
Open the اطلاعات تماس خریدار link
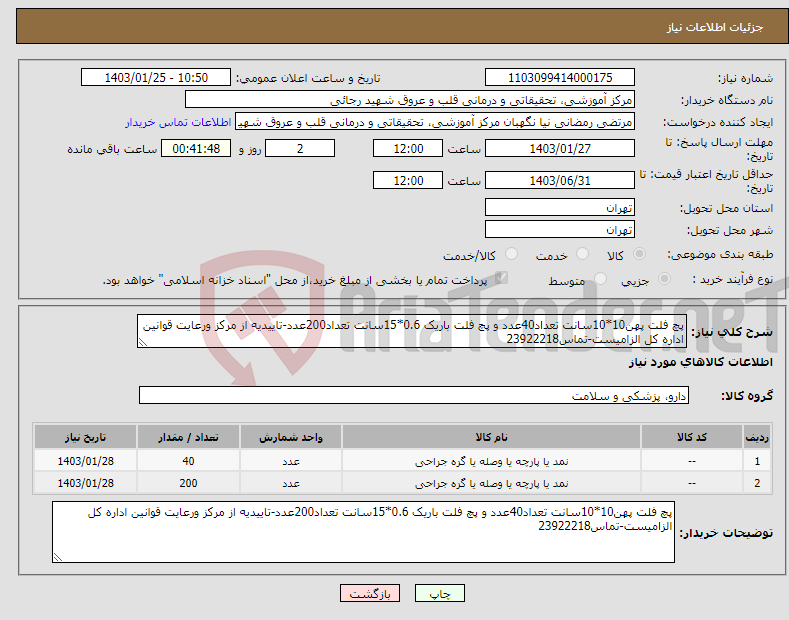pyautogui.click(x=178, y=122)
